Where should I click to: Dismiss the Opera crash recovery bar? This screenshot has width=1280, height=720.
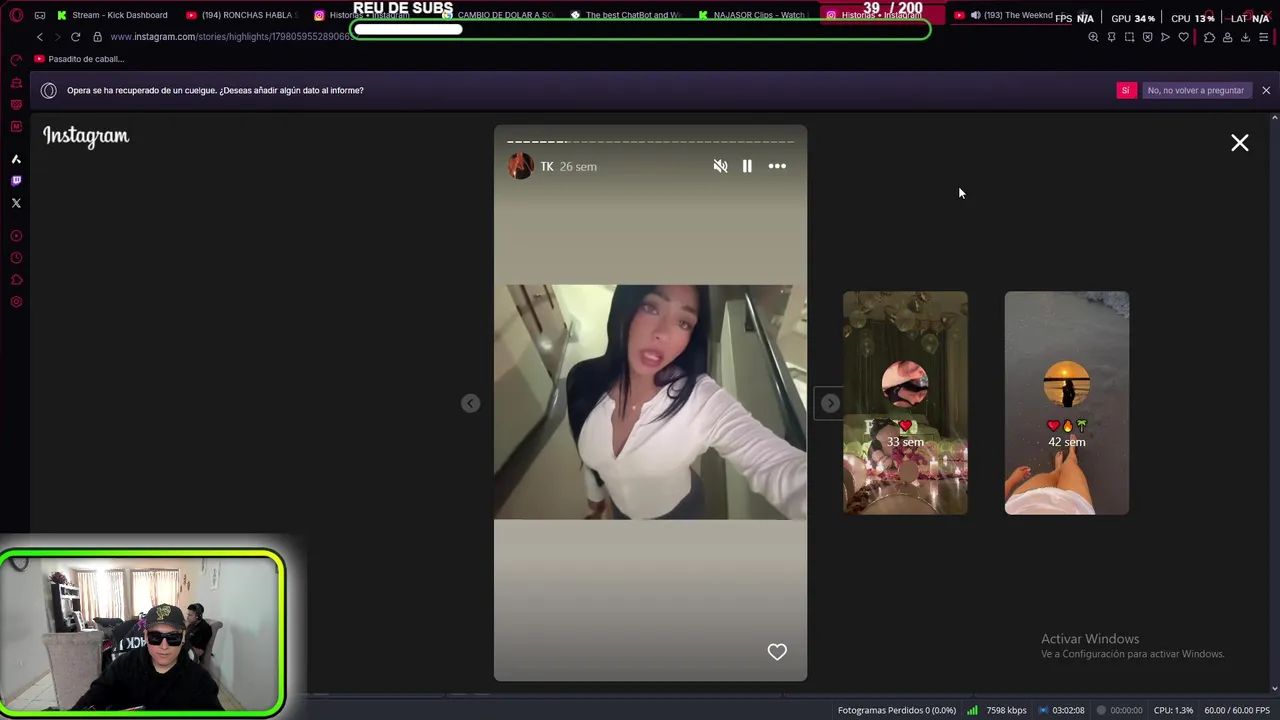(x=1266, y=90)
